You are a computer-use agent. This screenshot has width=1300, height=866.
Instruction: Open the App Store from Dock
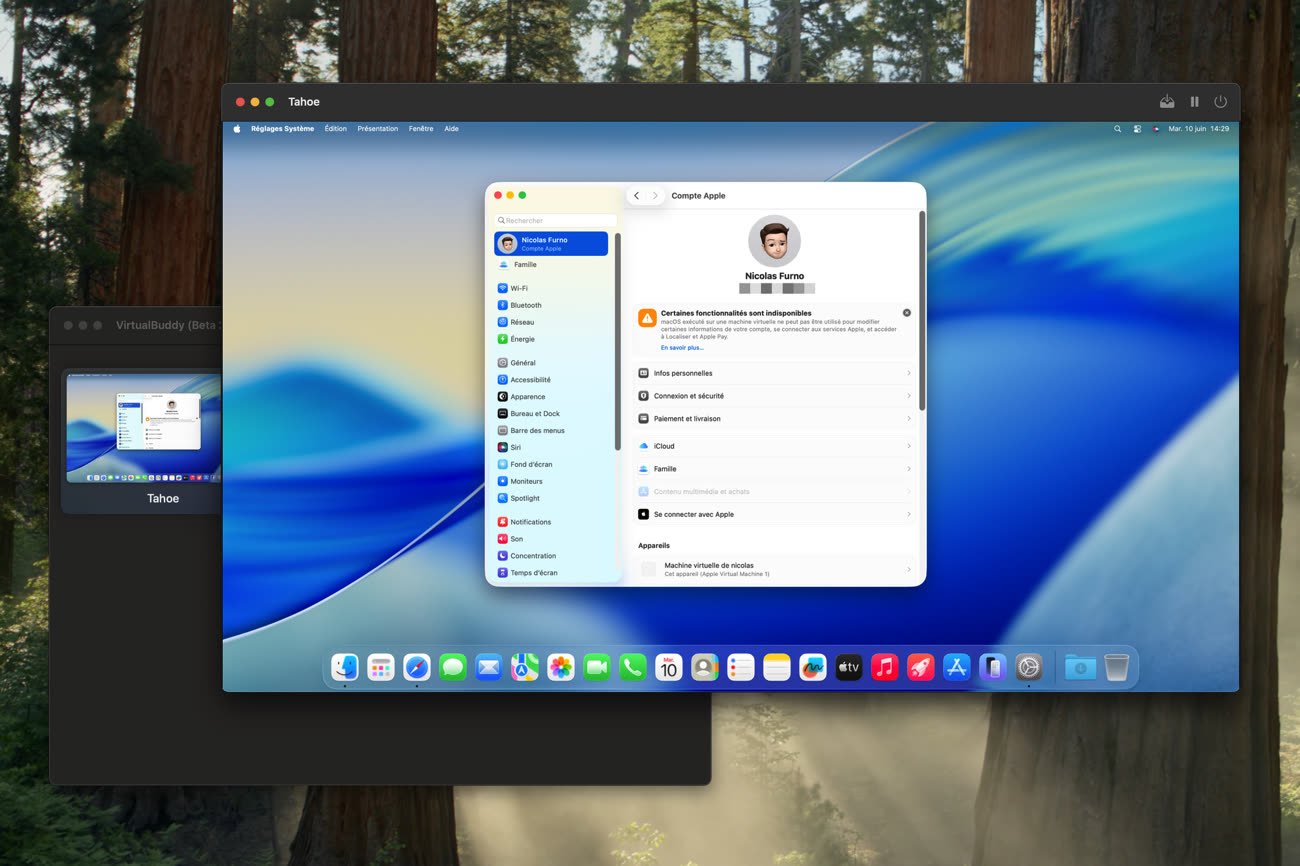coord(957,667)
